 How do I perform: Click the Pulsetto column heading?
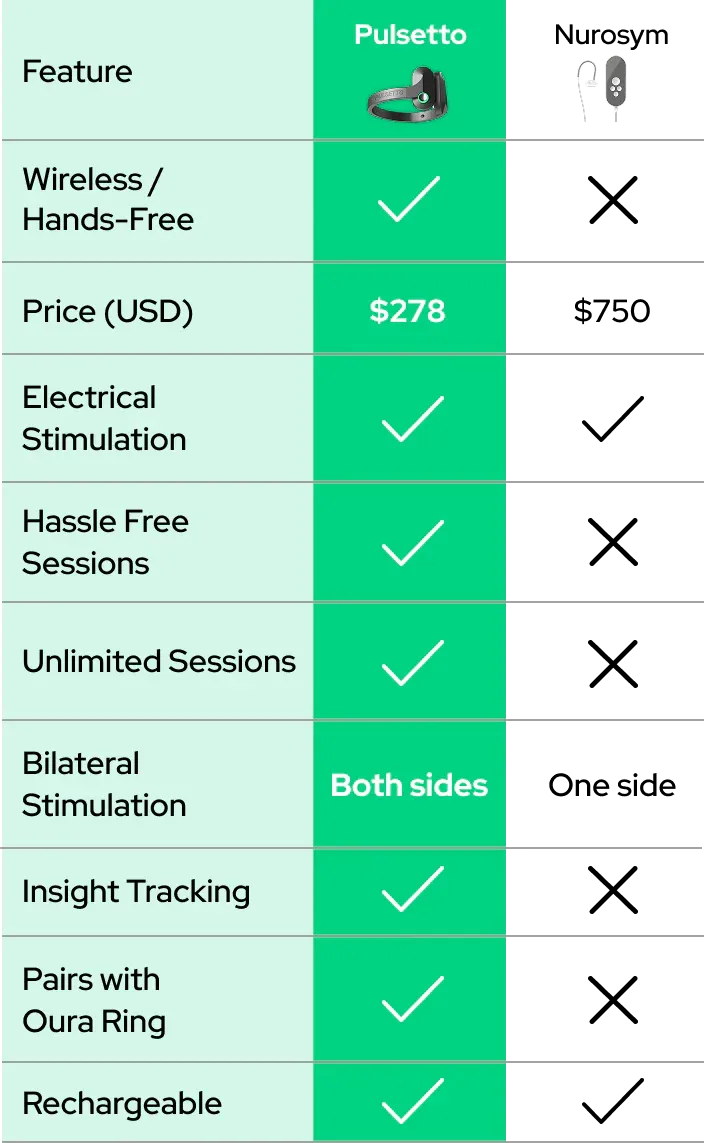410,35
